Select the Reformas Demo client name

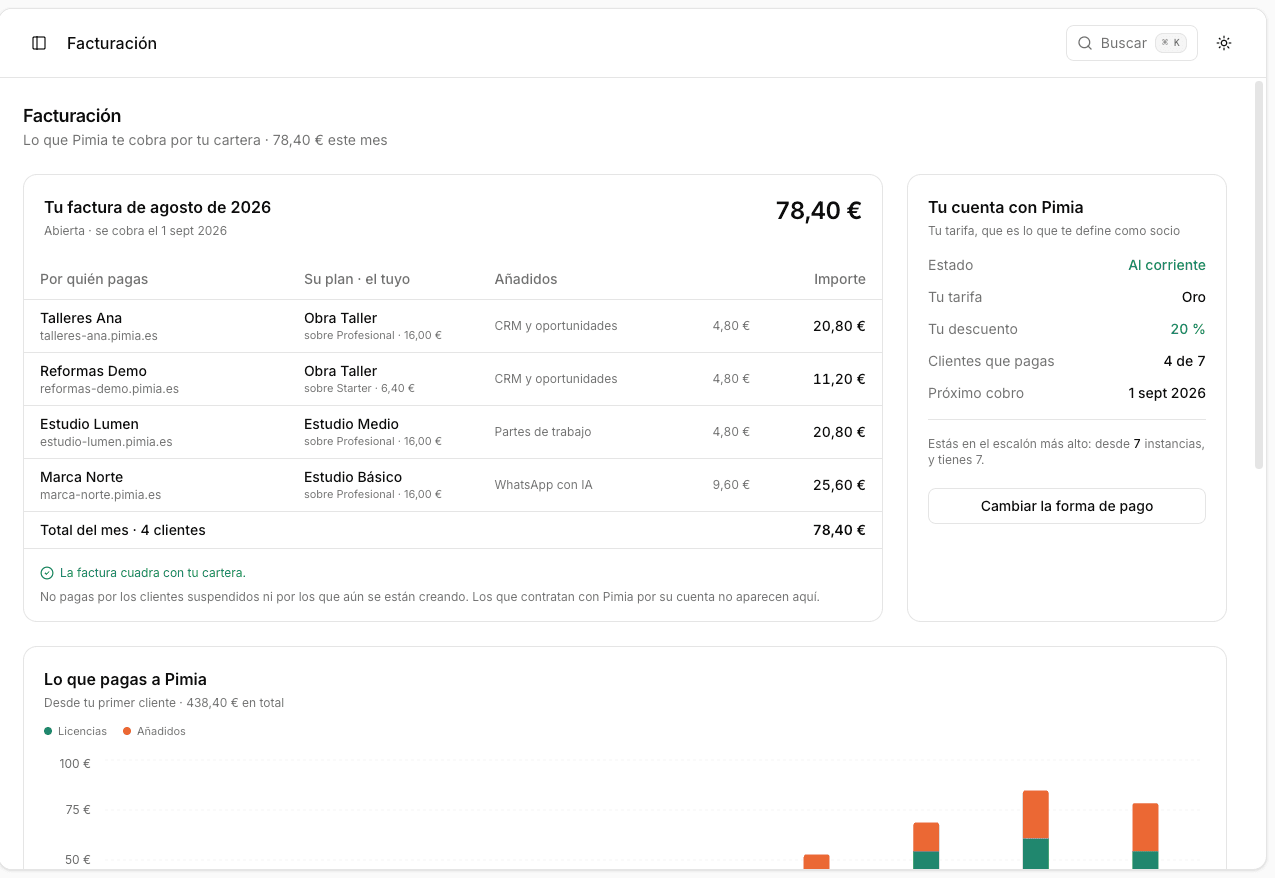coord(93,371)
